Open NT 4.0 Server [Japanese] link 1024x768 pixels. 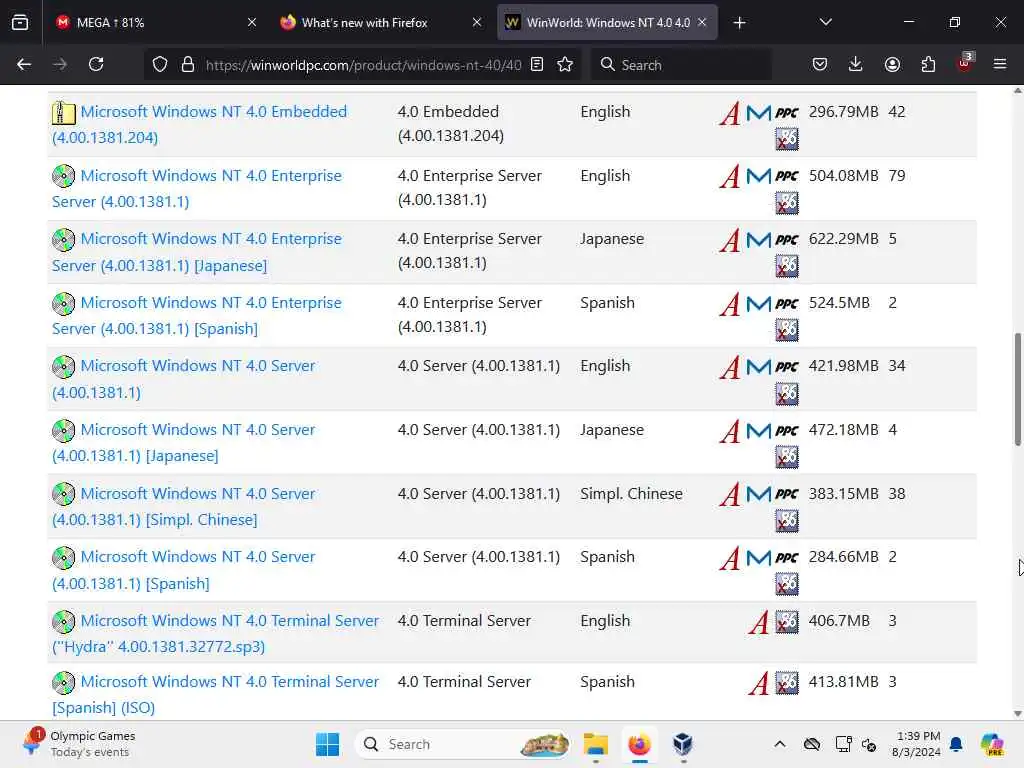click(184, 442)
